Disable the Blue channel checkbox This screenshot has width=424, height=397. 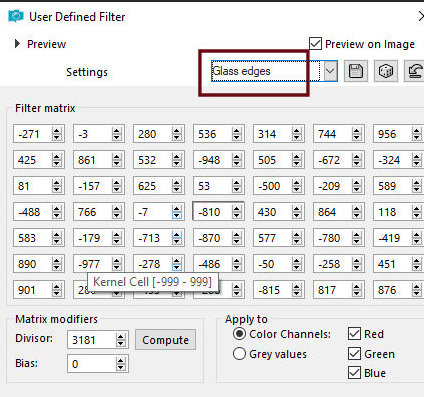tap(354, 373)
